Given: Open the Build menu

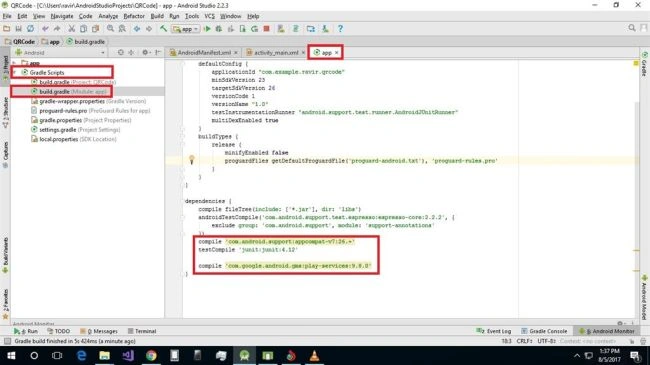Looking at the screenshot, I should tap(157, 16).
